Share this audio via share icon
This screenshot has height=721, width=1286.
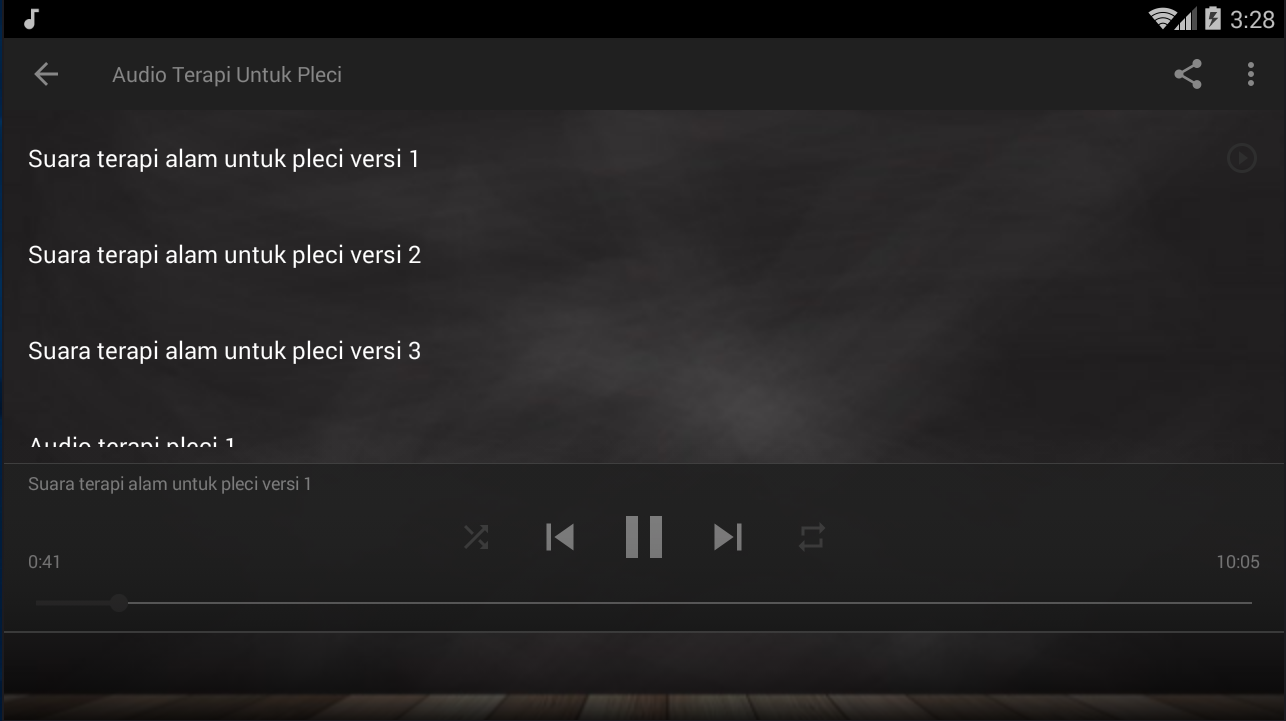click(x=1187, y=74)
